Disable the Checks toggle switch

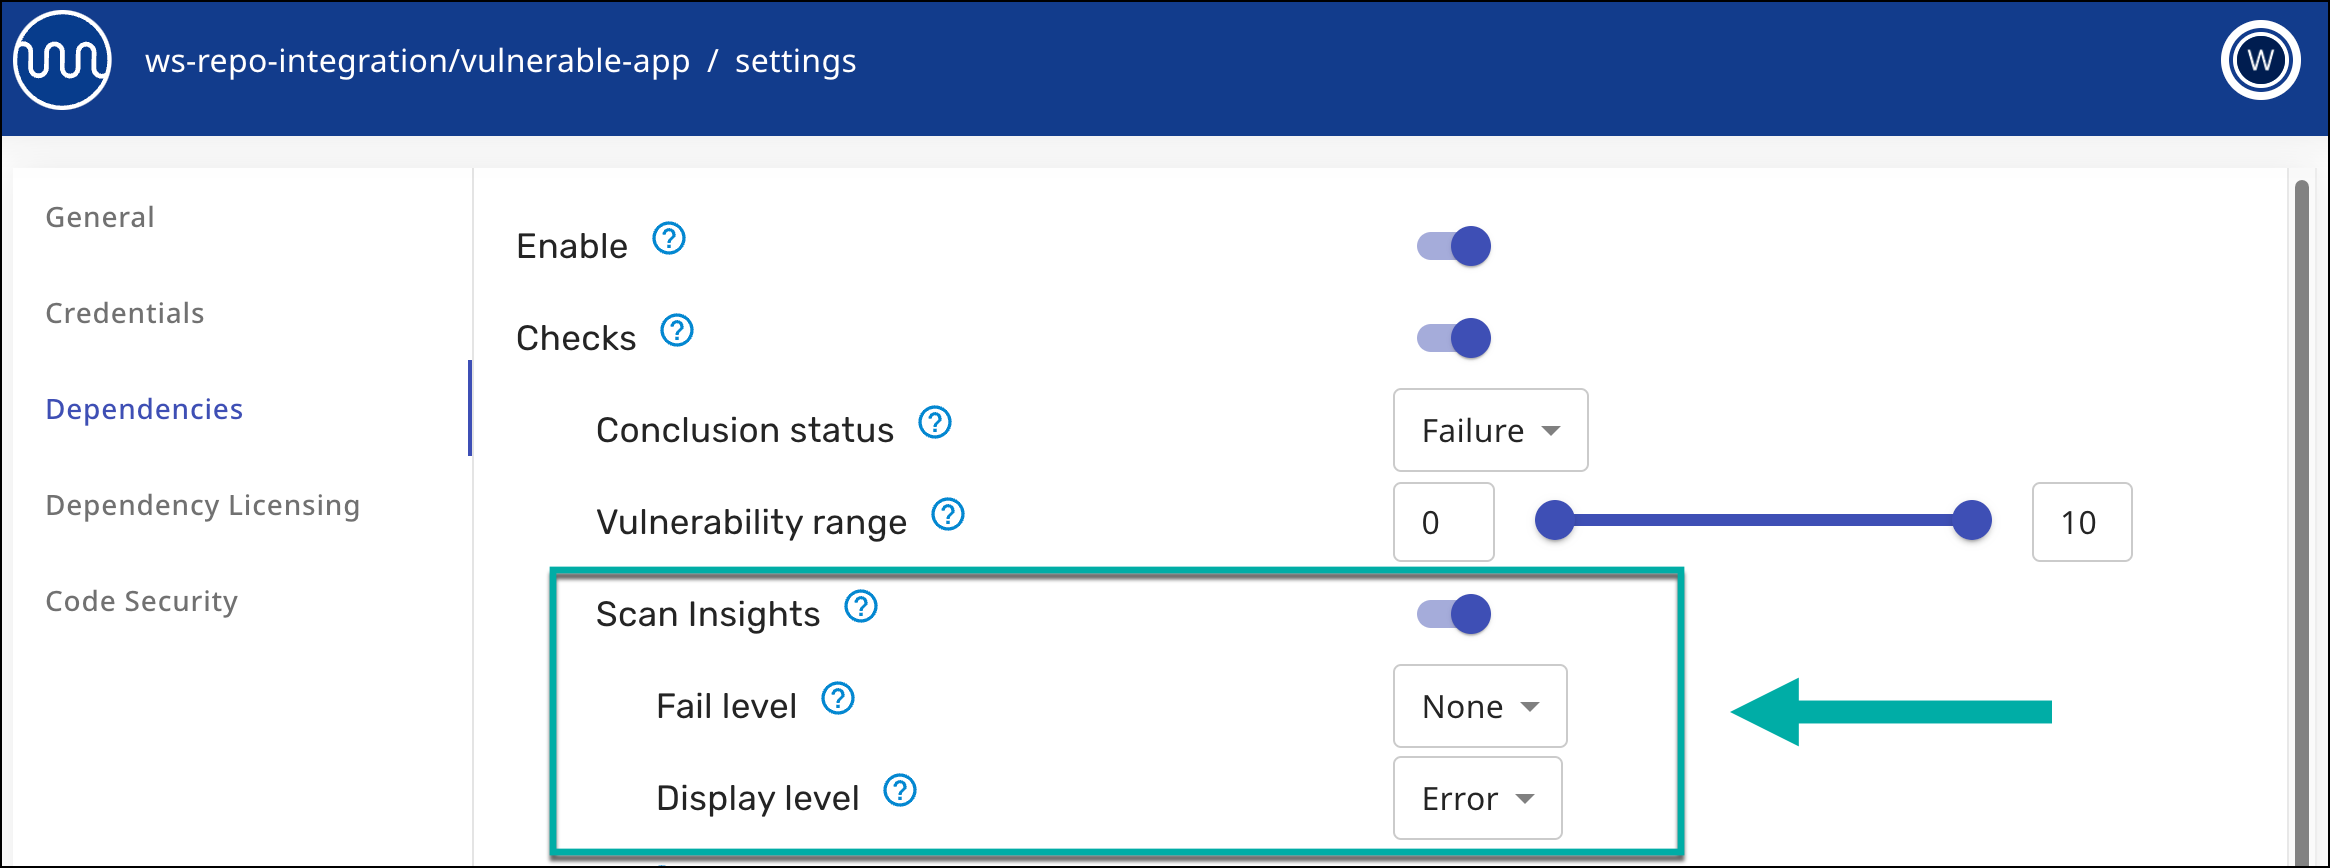[1454, 338]
